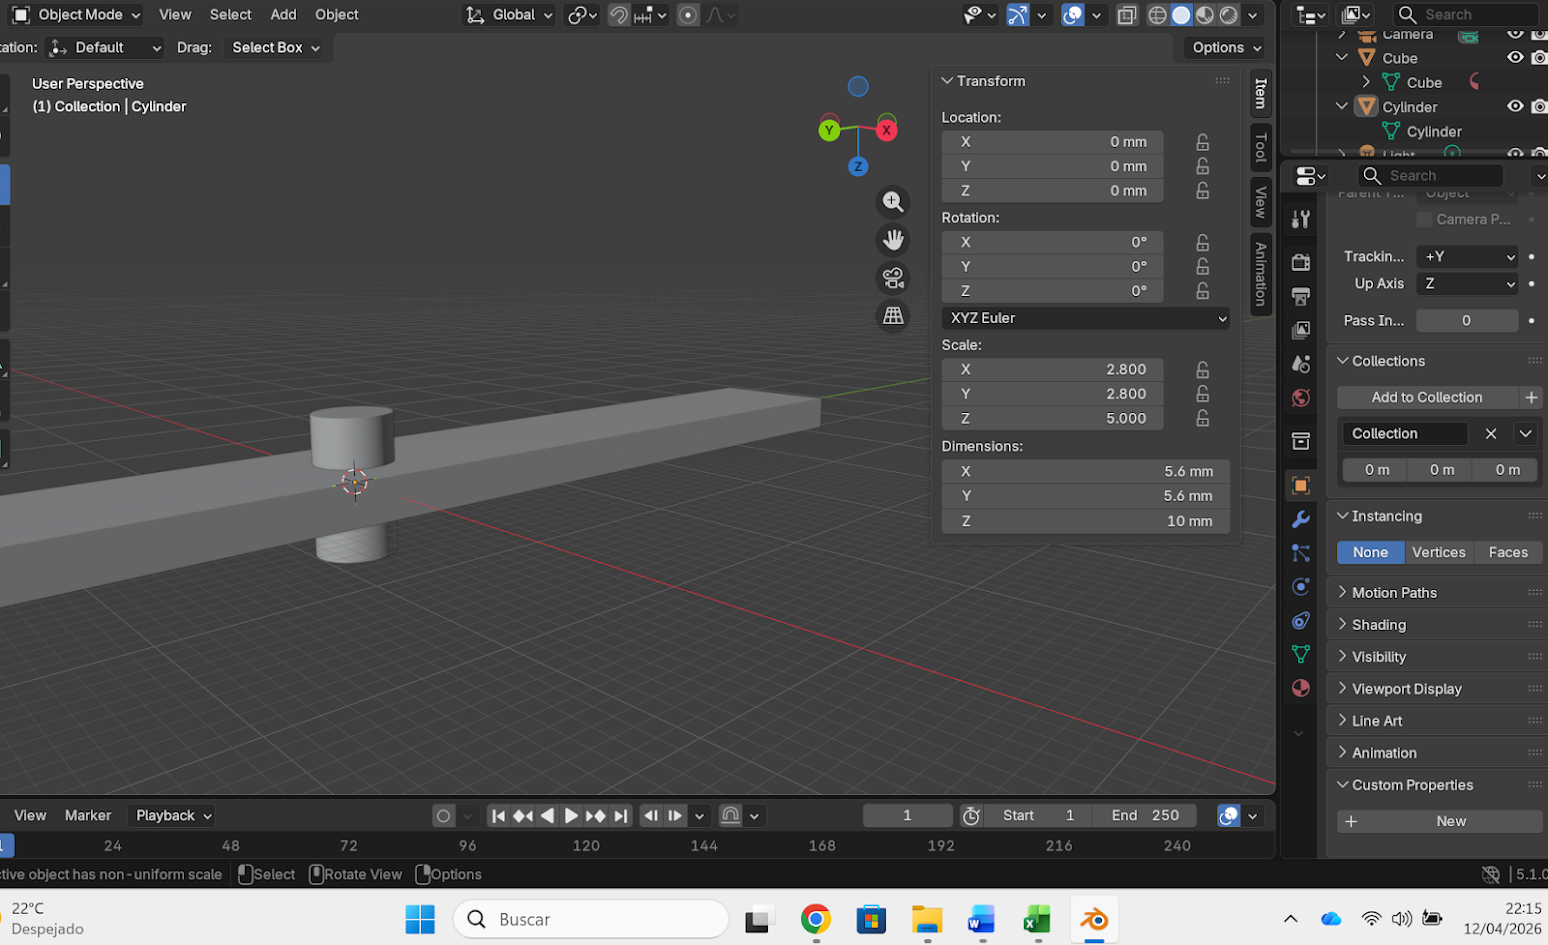Switch to the Tool sidebar tab
1548x945 pixels.
click(1261, 148)
